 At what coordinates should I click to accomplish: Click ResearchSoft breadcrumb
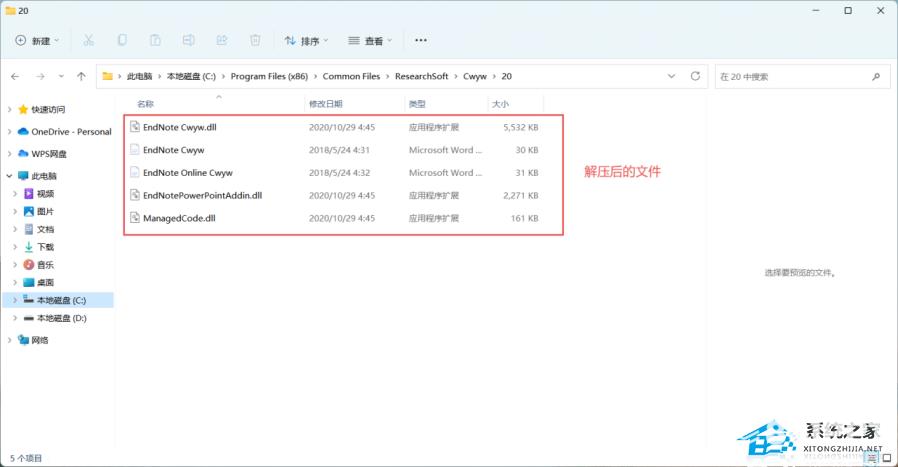click(x=422, y=76)
